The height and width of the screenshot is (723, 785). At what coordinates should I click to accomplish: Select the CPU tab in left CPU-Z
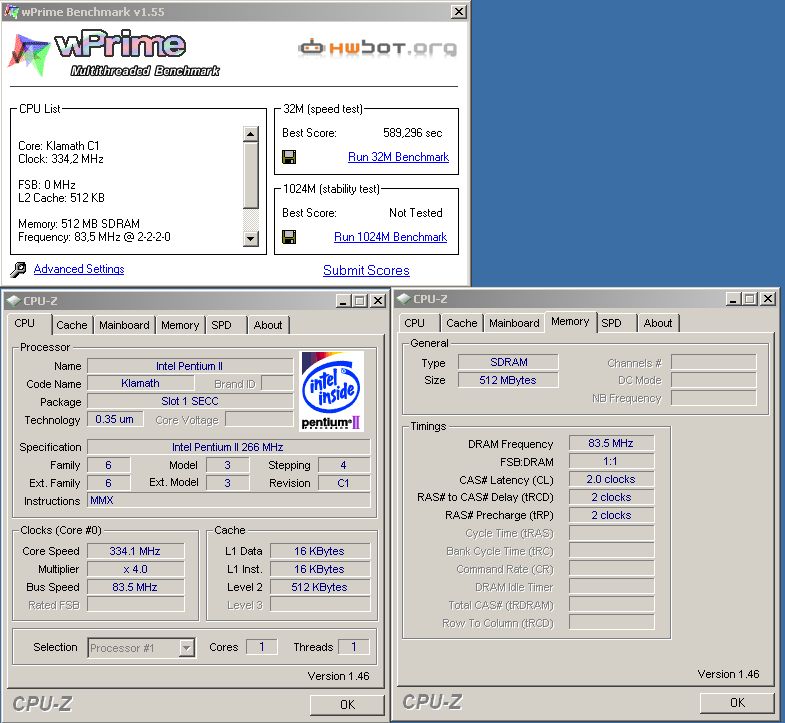[x=29, y=323]
